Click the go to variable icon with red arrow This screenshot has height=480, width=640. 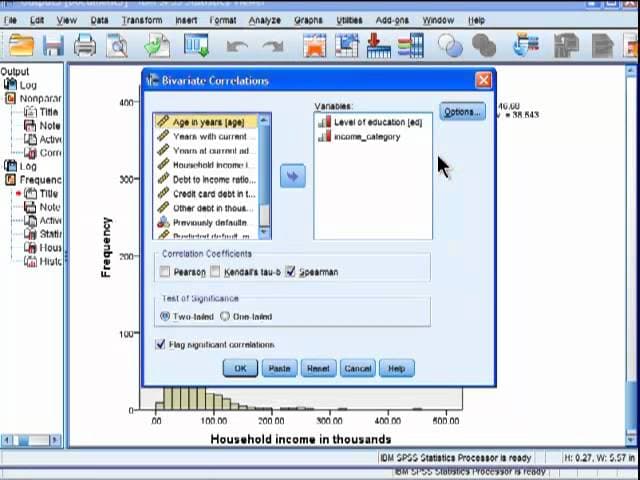click(x=378, y=45)
